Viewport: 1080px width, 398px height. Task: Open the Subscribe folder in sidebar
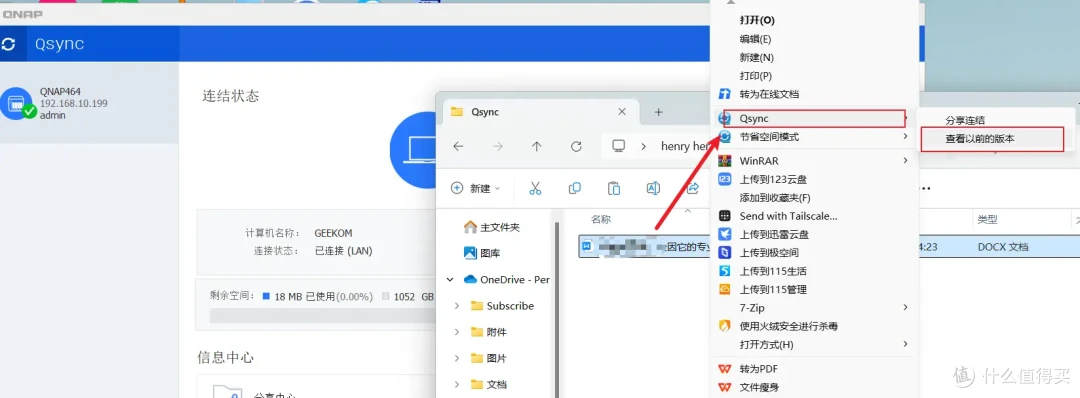pos(503,306)
